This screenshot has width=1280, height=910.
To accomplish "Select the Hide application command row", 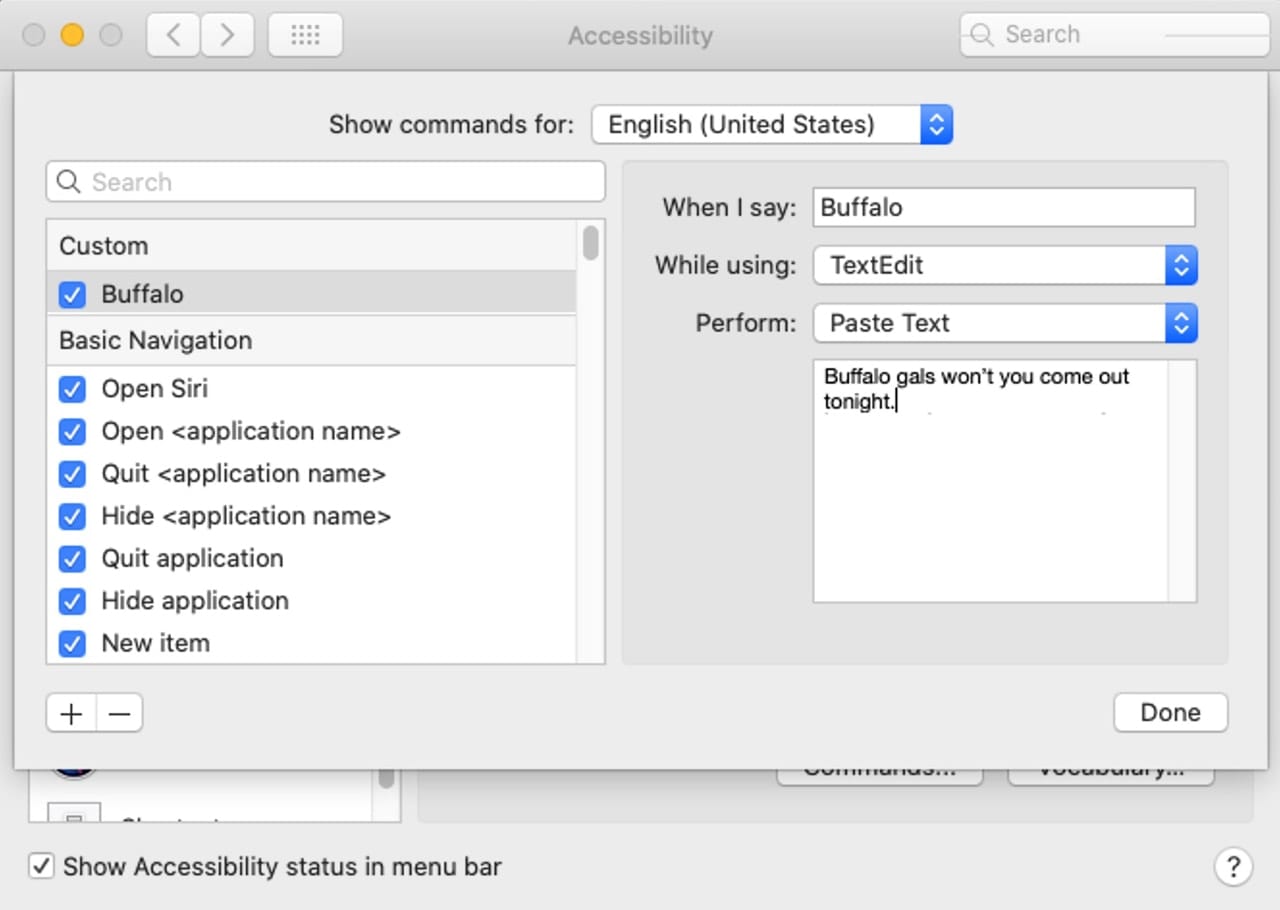I will tap(195, 601).
